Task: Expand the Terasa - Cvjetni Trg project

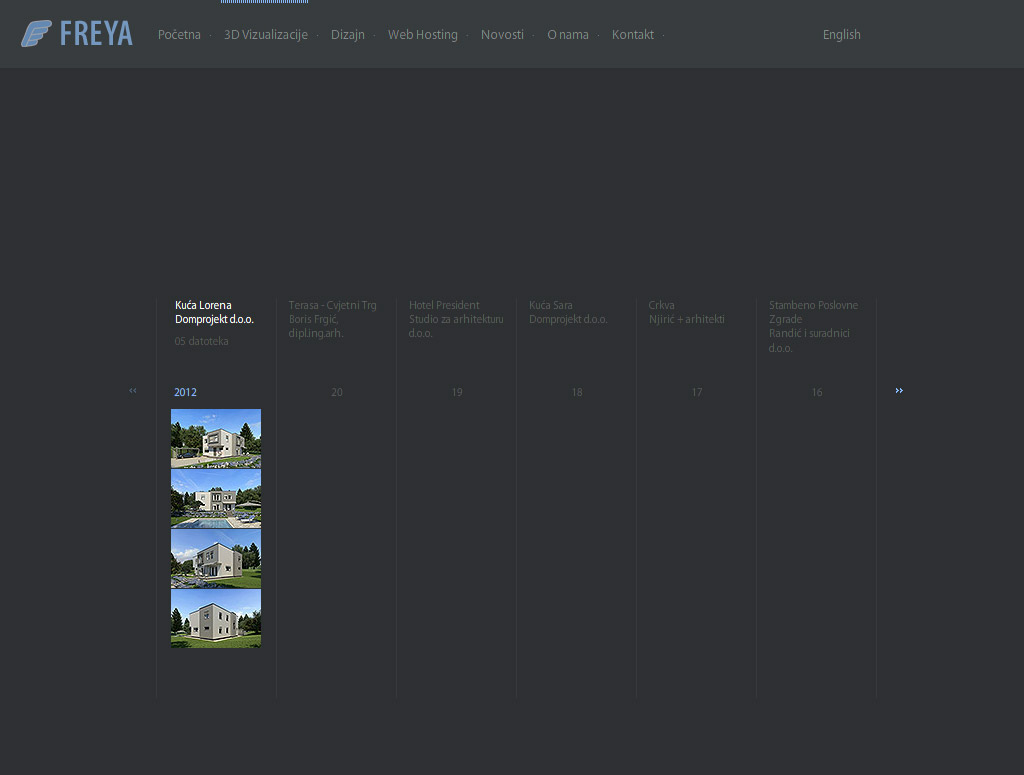Action: point(332,305)
